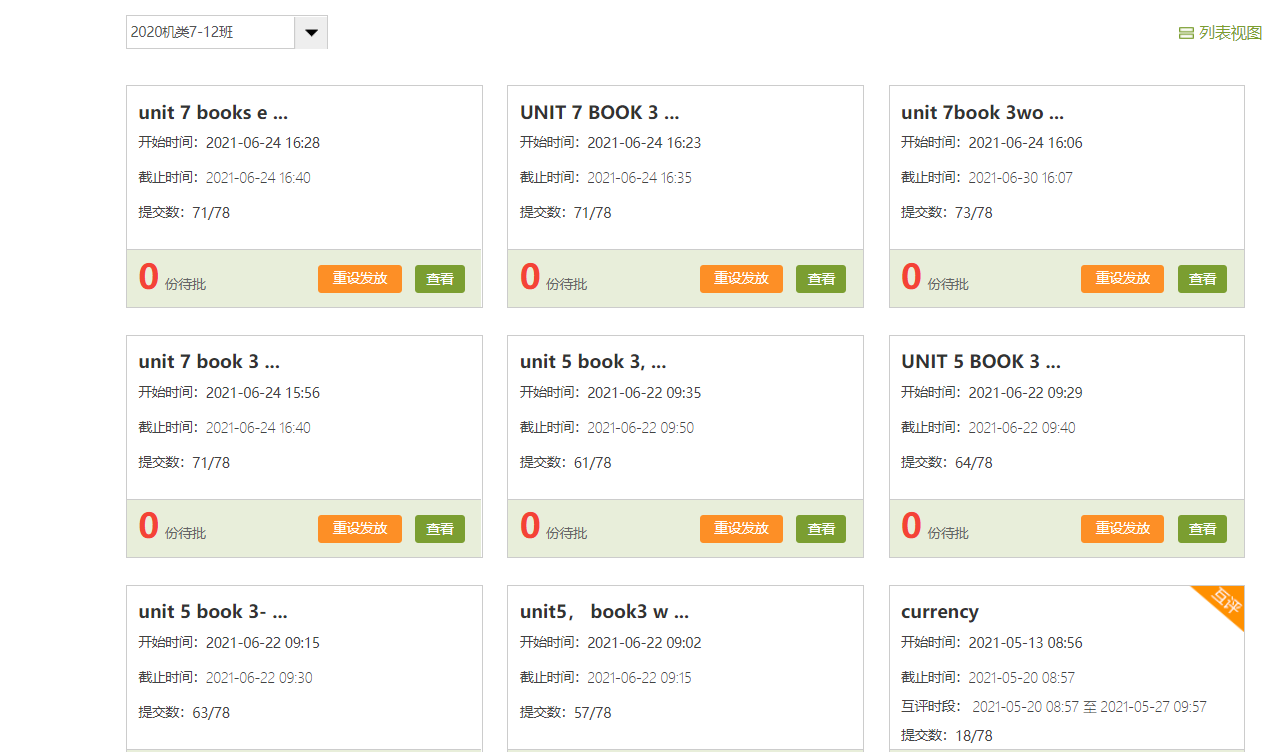Switch to 列表视图 list view
Screen dimensions: 1267x752
point(1230,33)
